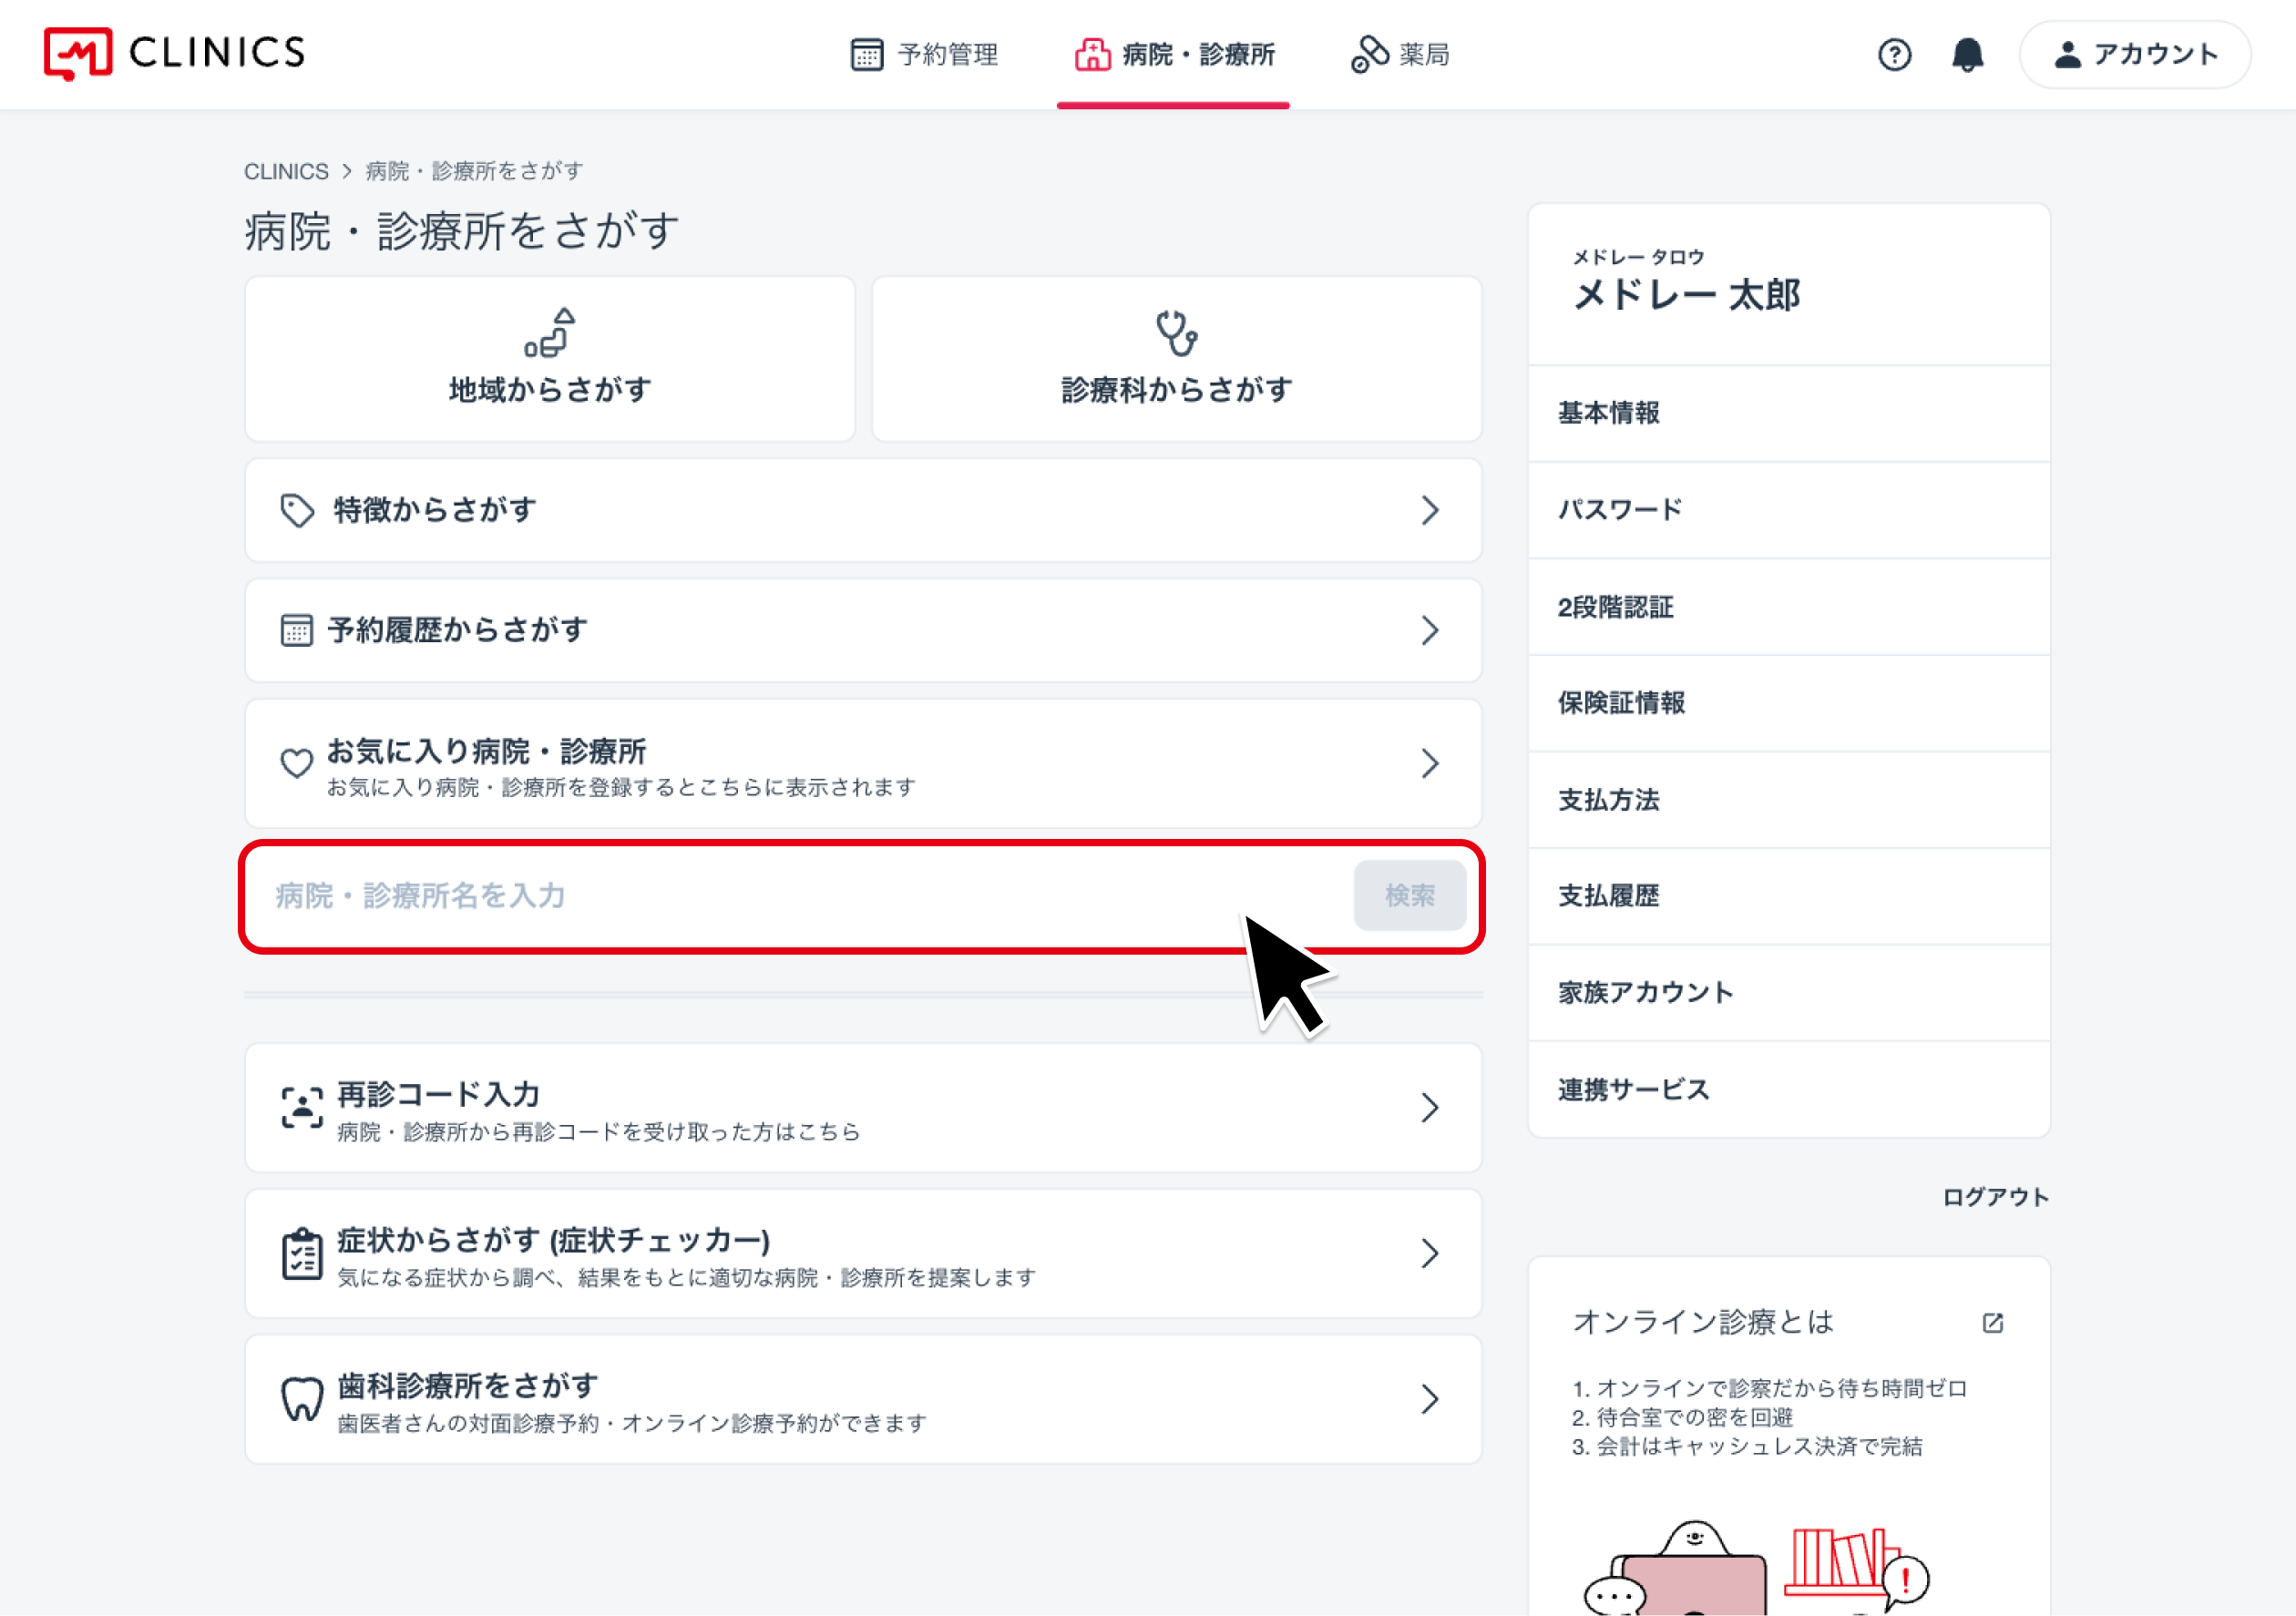Open 保険証情報 in account menu
Screen dimensions: 2296x1616
[1788, 703]
